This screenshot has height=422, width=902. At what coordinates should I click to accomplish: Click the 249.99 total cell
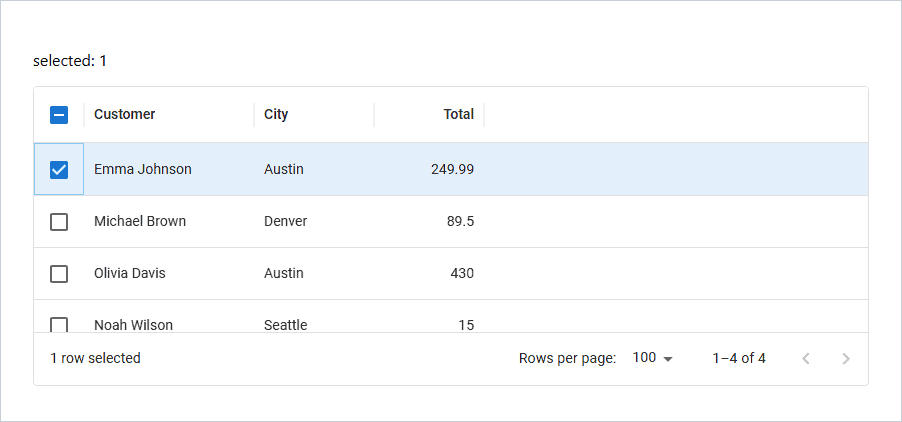tap(429, 170)
